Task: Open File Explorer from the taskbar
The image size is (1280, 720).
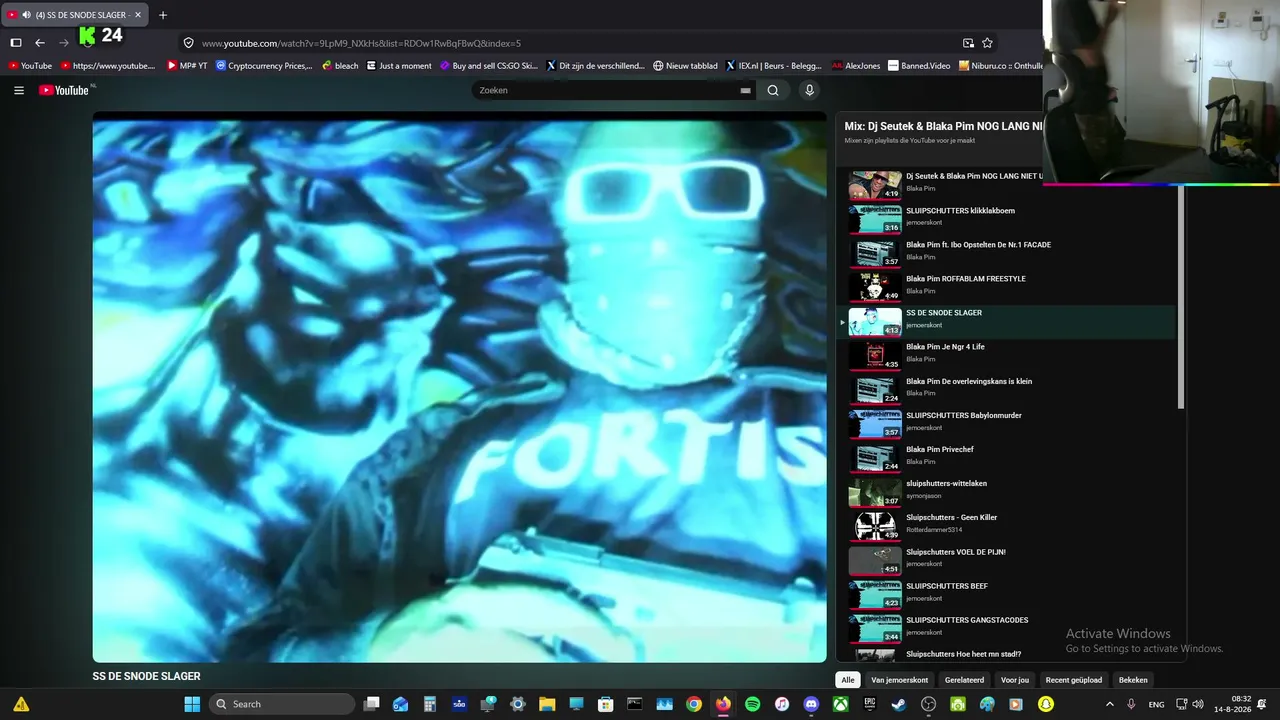Action: tap(547, 704)
